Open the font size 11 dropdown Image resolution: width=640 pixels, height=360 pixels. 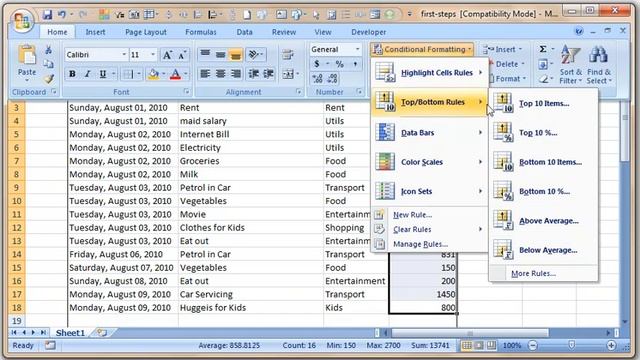[153, 54]
